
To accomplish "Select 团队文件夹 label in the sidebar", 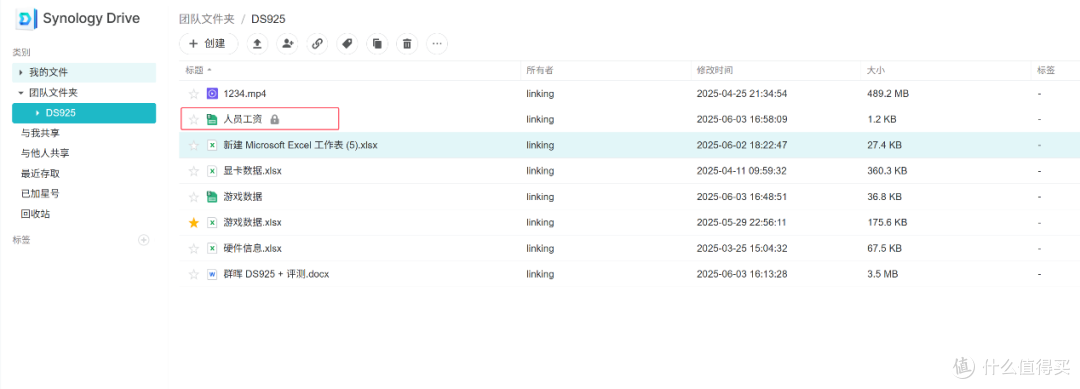I will (53, 93).
